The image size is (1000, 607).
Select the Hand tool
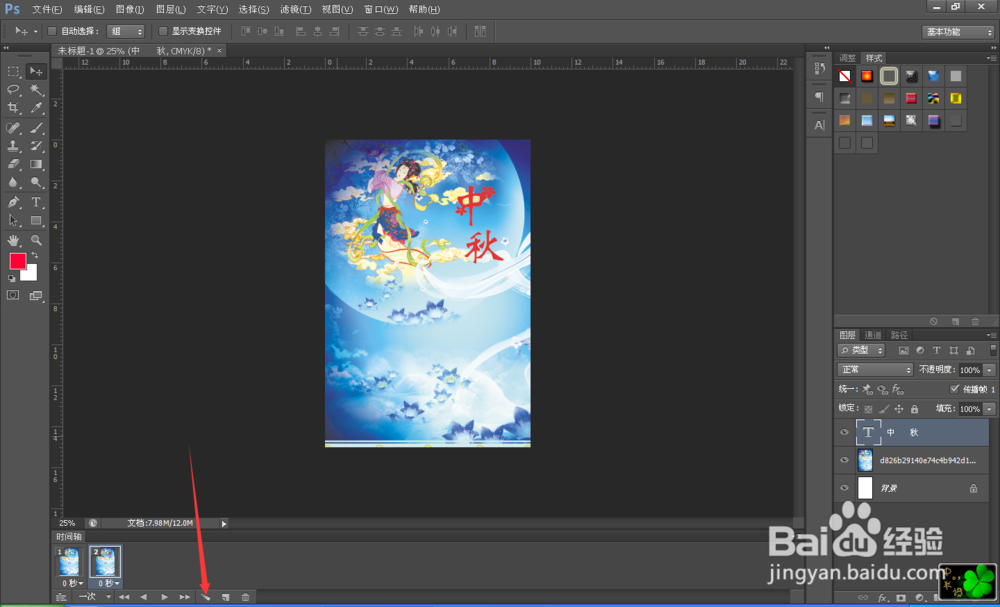point(13,240)
